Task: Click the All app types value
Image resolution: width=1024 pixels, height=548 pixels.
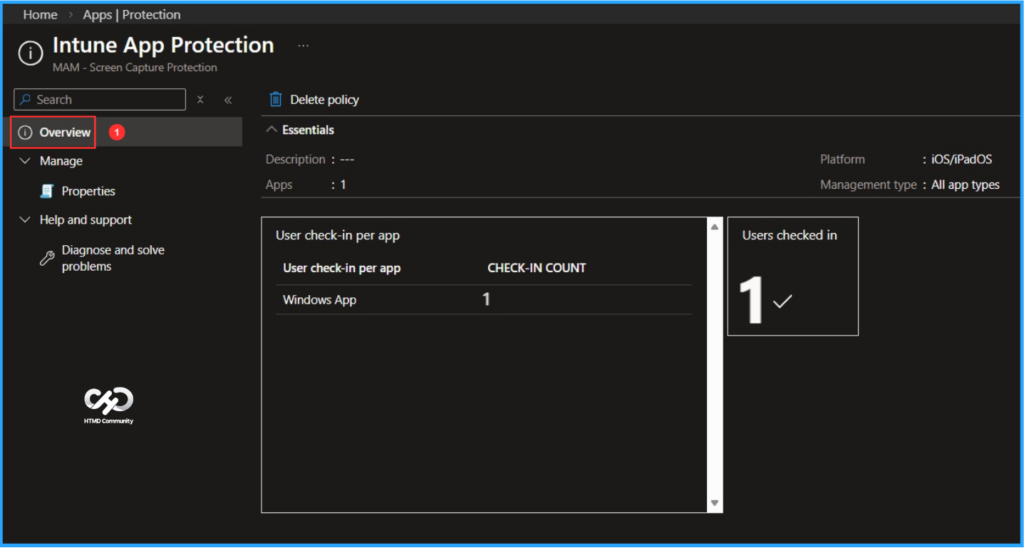Action: (965, 185)
